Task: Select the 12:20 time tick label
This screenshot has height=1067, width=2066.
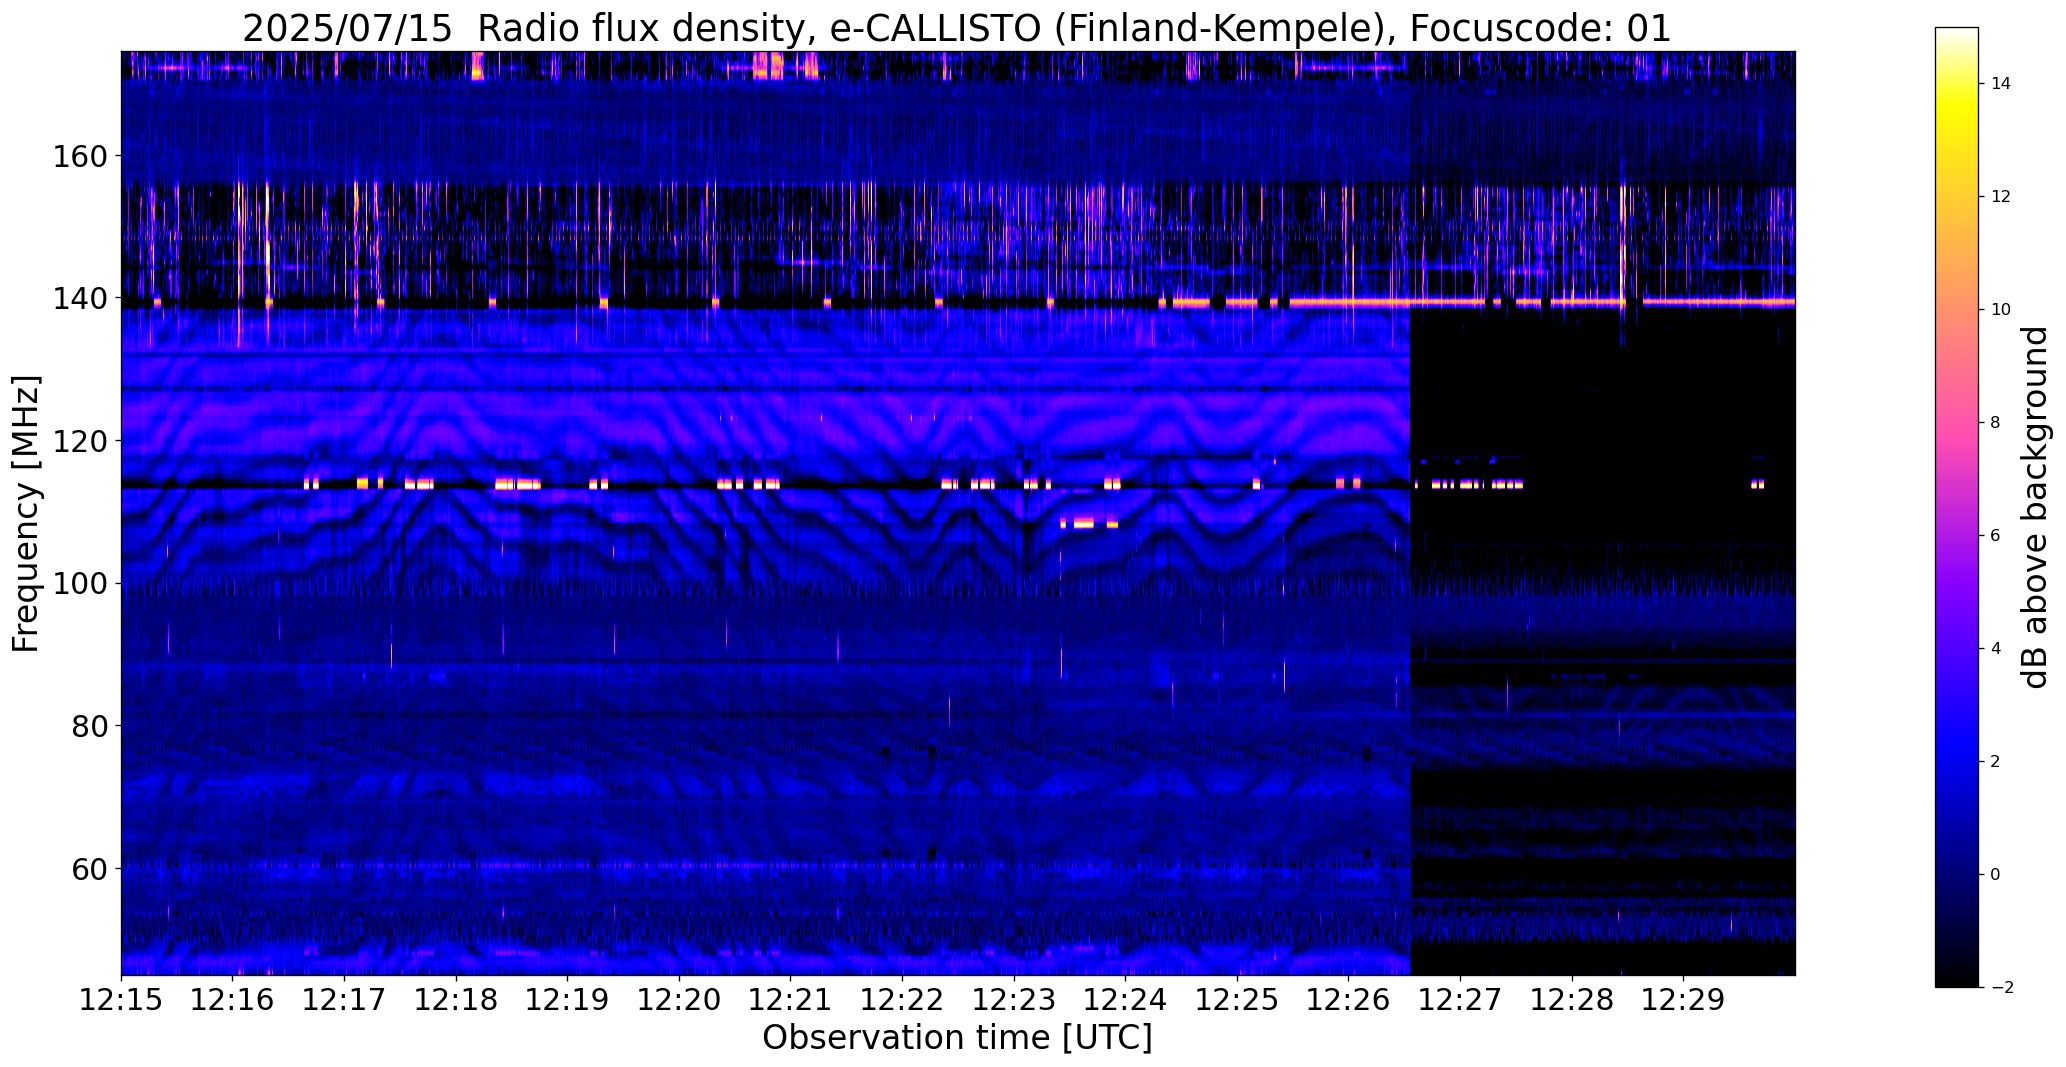Action: click(680, 1000)
